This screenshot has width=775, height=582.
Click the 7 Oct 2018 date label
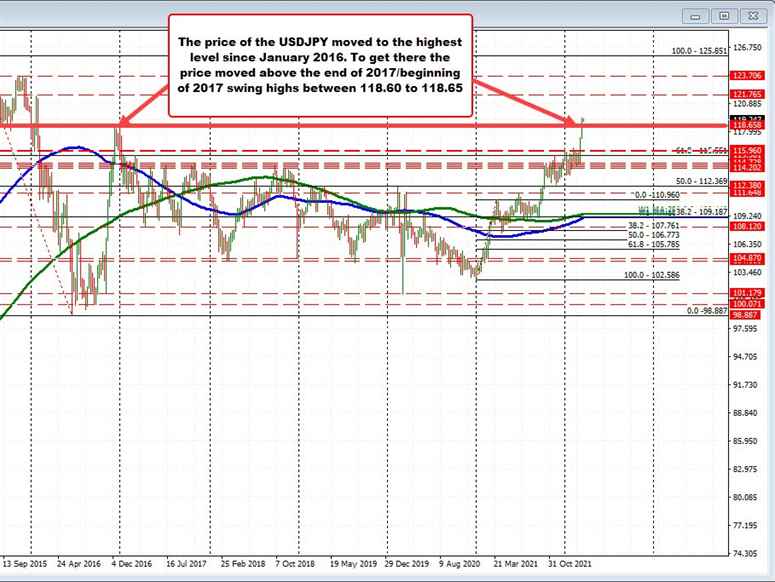click(x=295, y=564)
